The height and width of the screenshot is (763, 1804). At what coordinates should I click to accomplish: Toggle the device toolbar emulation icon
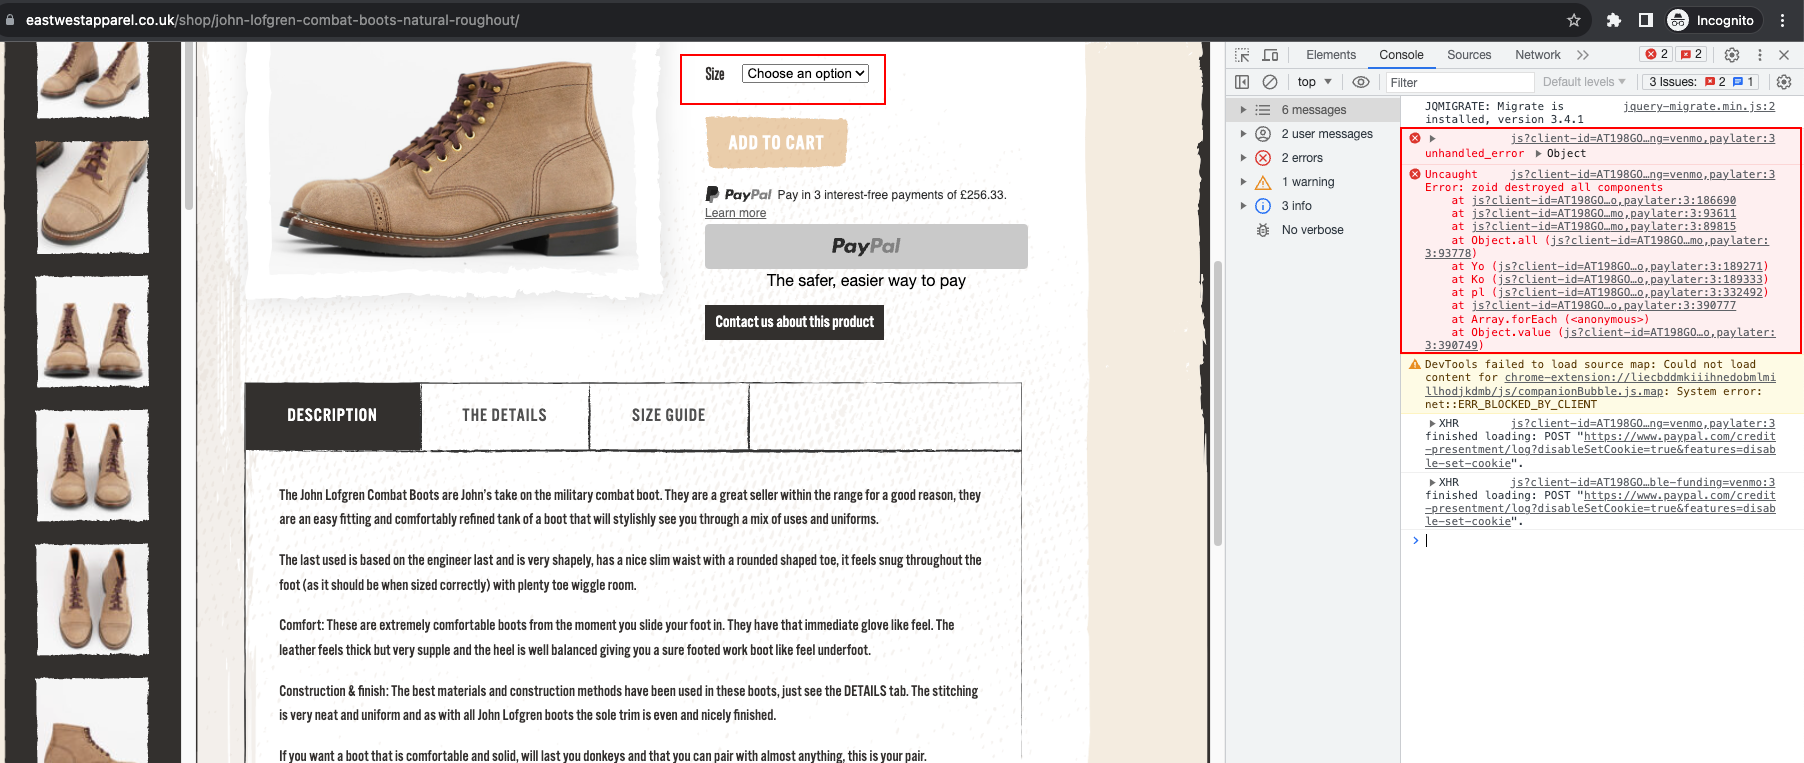1270,55
